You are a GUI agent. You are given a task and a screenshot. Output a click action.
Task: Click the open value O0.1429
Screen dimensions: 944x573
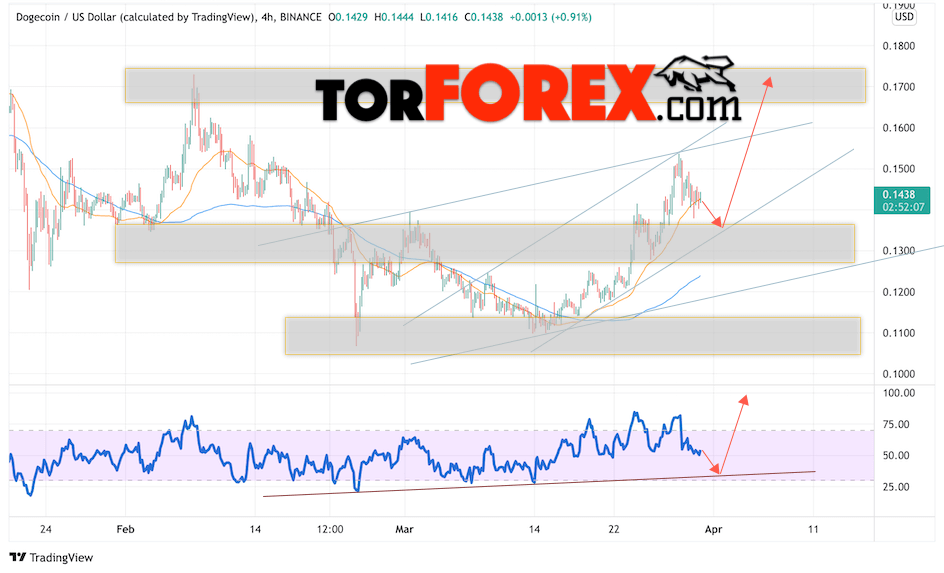pyautogui.click(x=348, y=17)
